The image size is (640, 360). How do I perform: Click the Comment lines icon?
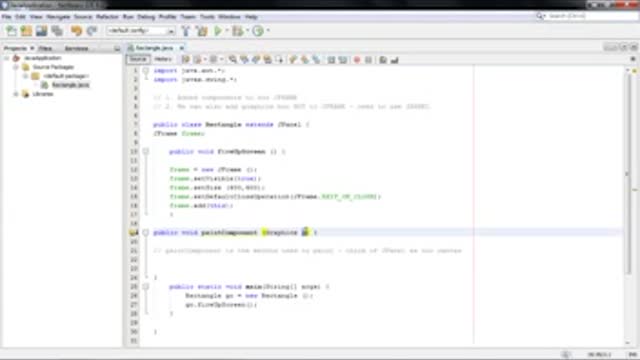pos(383,60)
